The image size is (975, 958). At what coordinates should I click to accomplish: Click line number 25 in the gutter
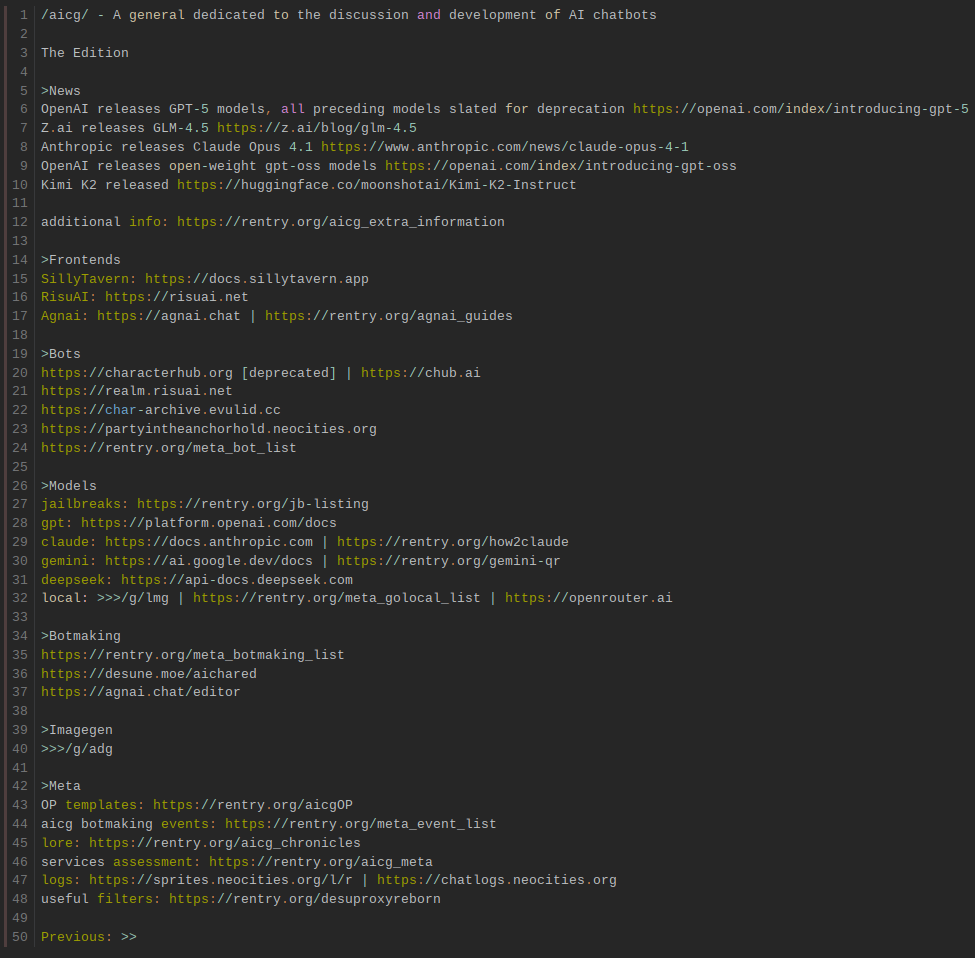coord(20,467)
